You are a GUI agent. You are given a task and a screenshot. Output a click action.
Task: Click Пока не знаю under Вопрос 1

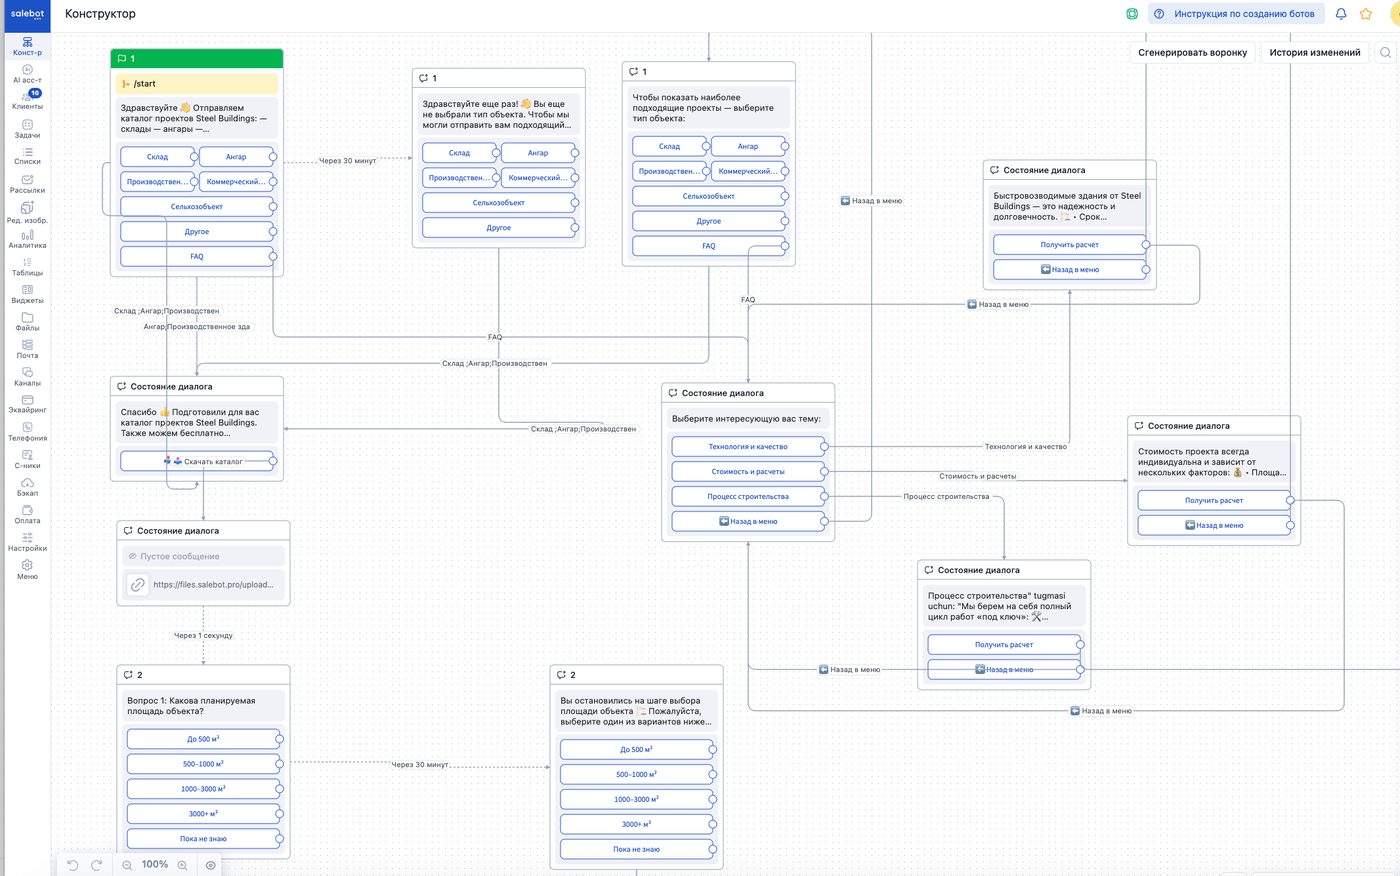(x=203, y=839)
